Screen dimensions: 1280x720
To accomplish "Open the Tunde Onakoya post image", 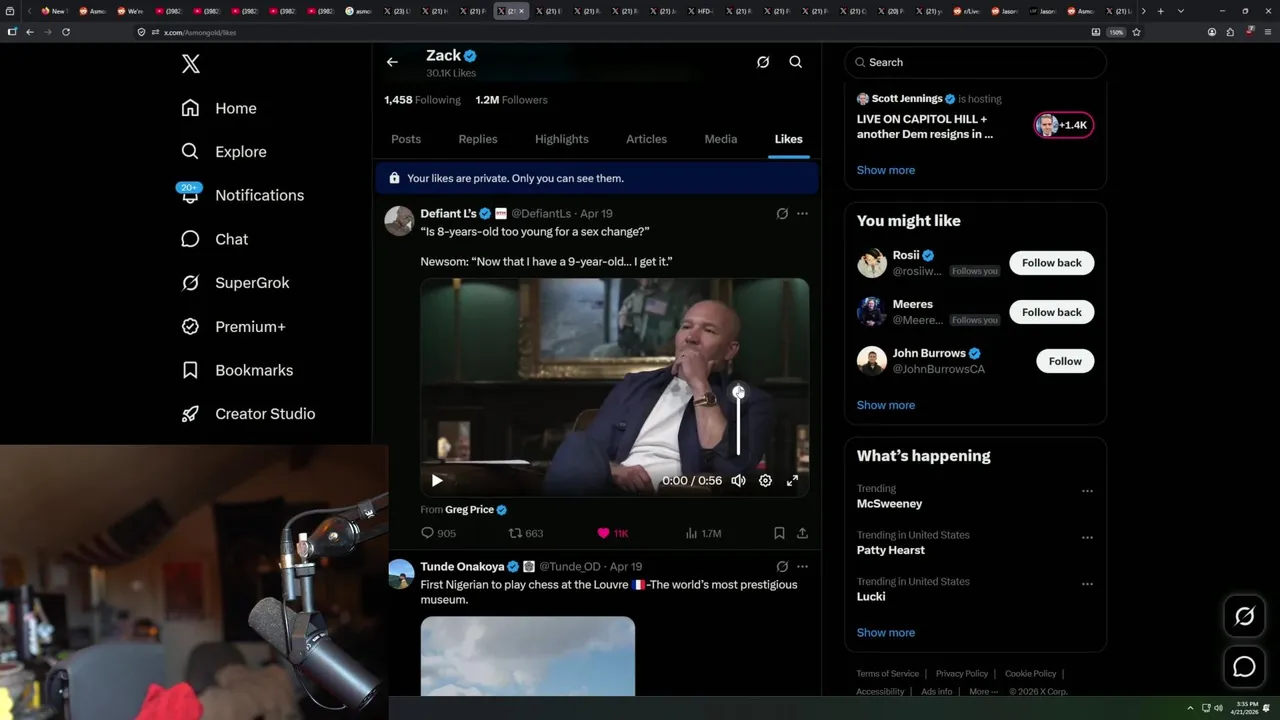I will pos(527,656).
